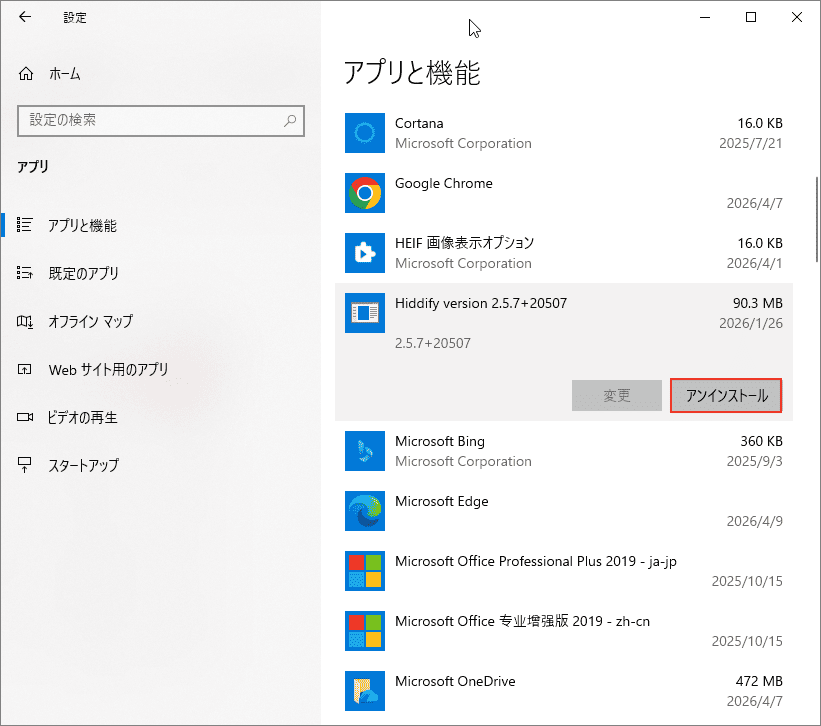Click the scrollbar on the right edge
The height and width of the screenshot is (726, 821).
pos(815,200)
